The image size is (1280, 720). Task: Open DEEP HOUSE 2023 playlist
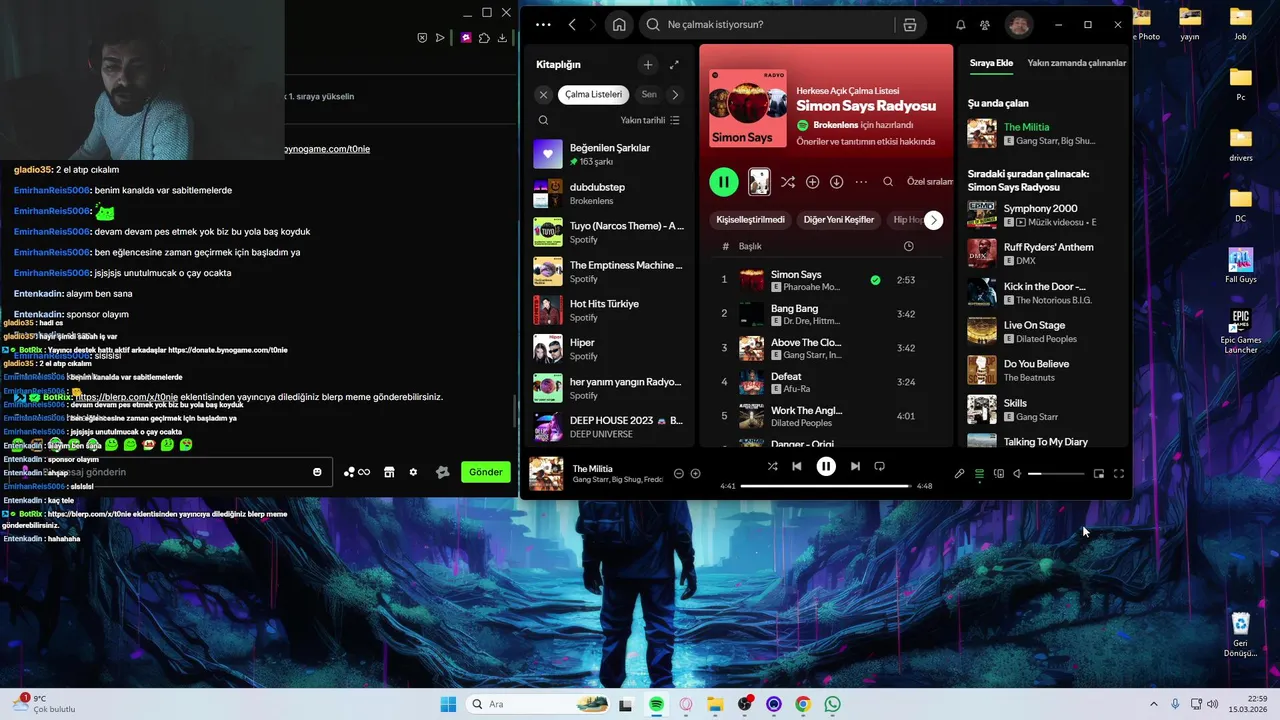(x=608, y=427)
